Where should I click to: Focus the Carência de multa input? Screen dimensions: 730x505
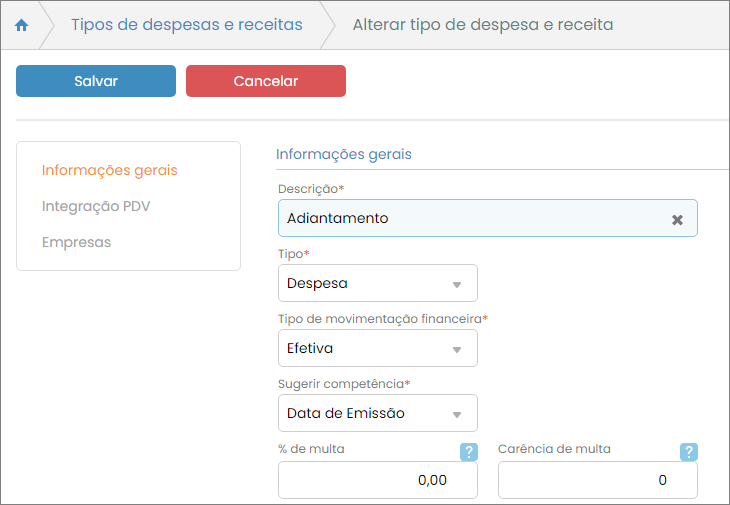click(597, 480)
